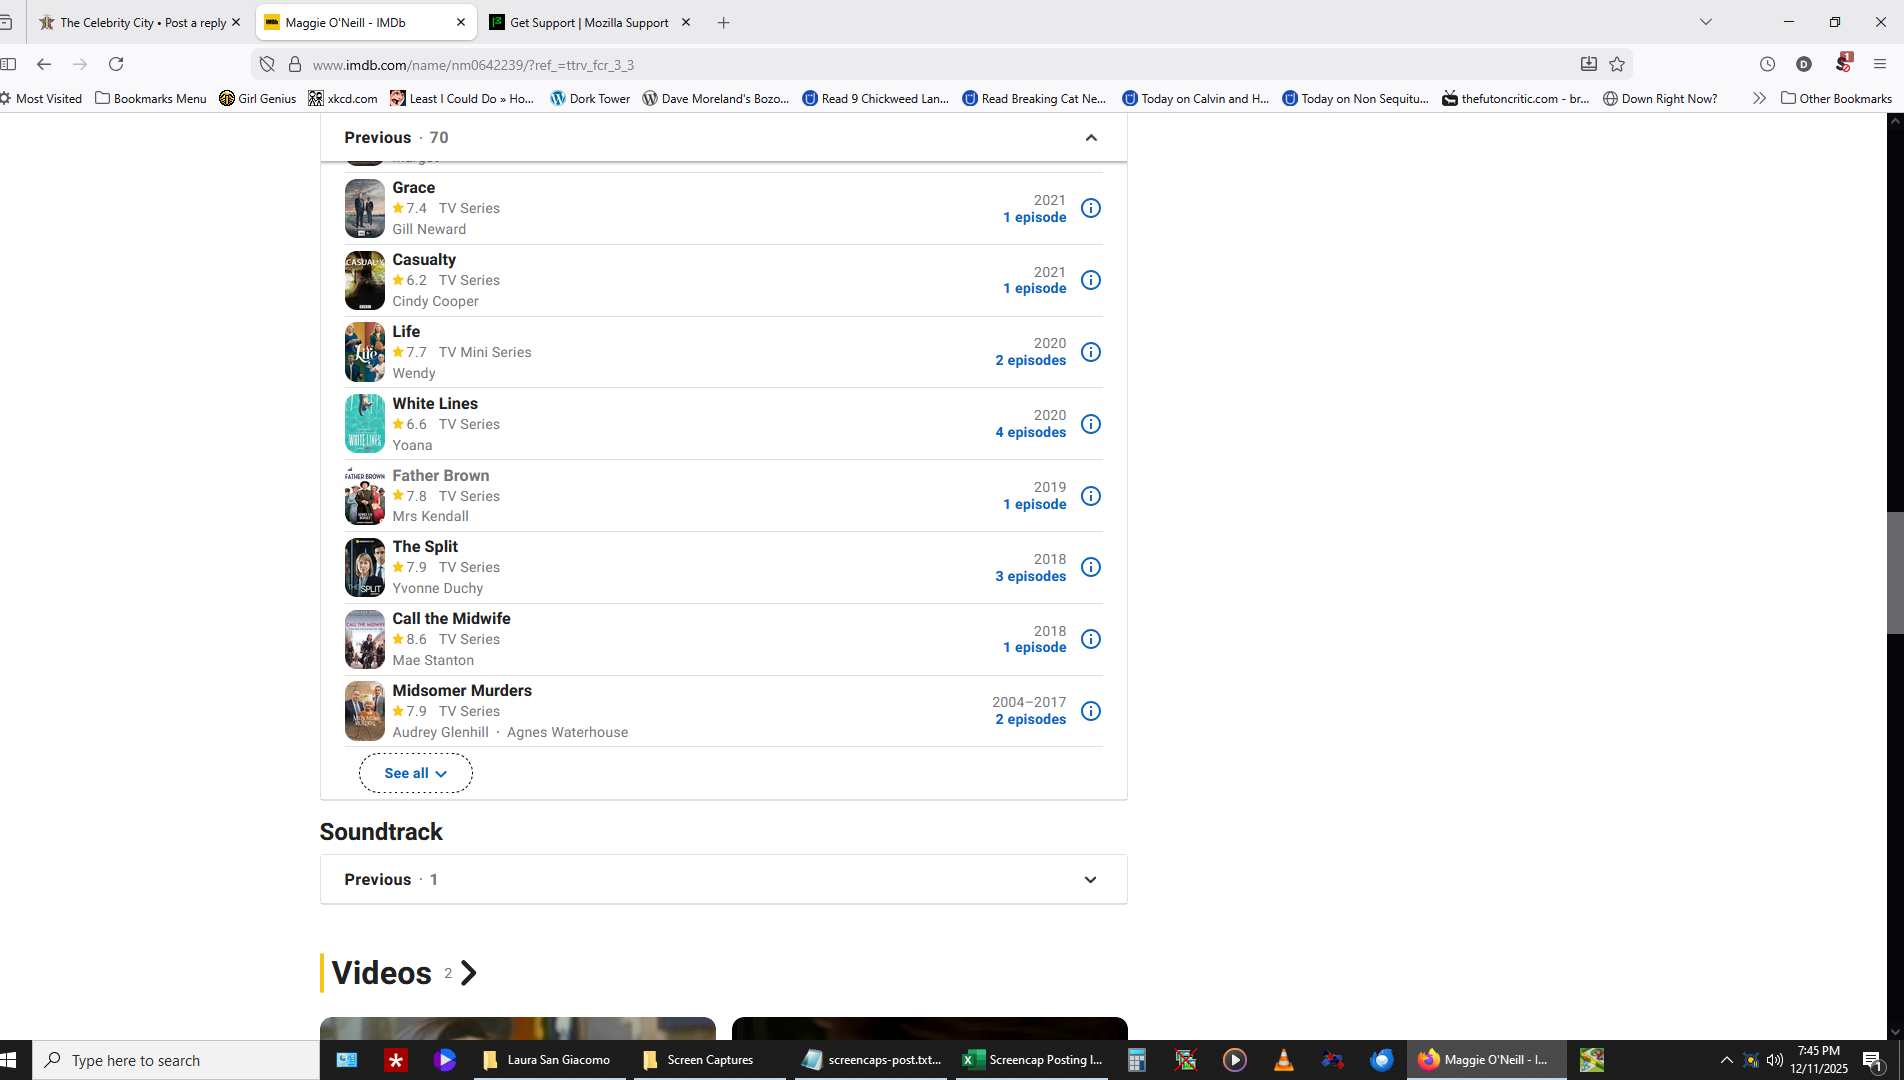Open site security lock info
1904x1080 pixels.
point(295,64)
